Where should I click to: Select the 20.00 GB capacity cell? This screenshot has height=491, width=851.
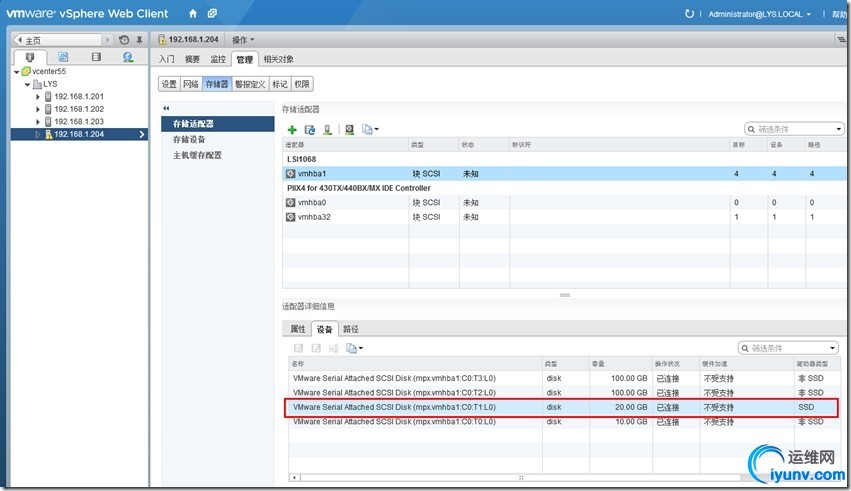tap(621, 407)
